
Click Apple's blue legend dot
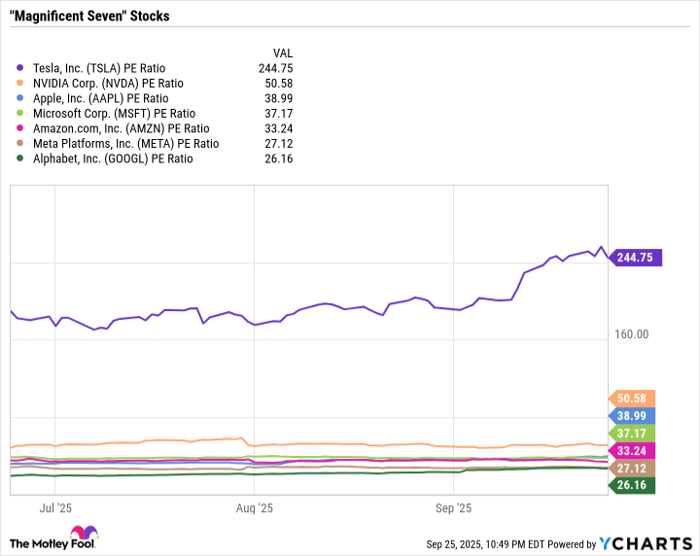point(20,98)
